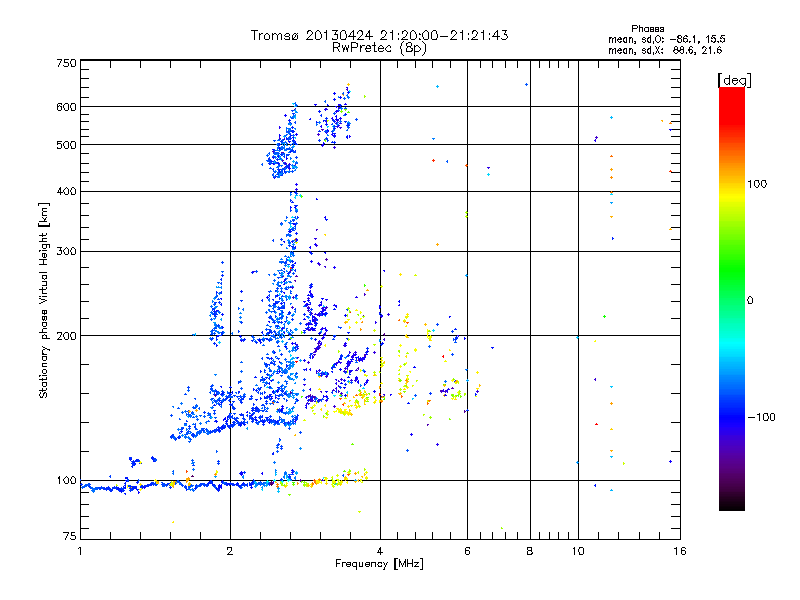
Task: Click the y-axis tick label "200"
Action: (x=66, y=336)
